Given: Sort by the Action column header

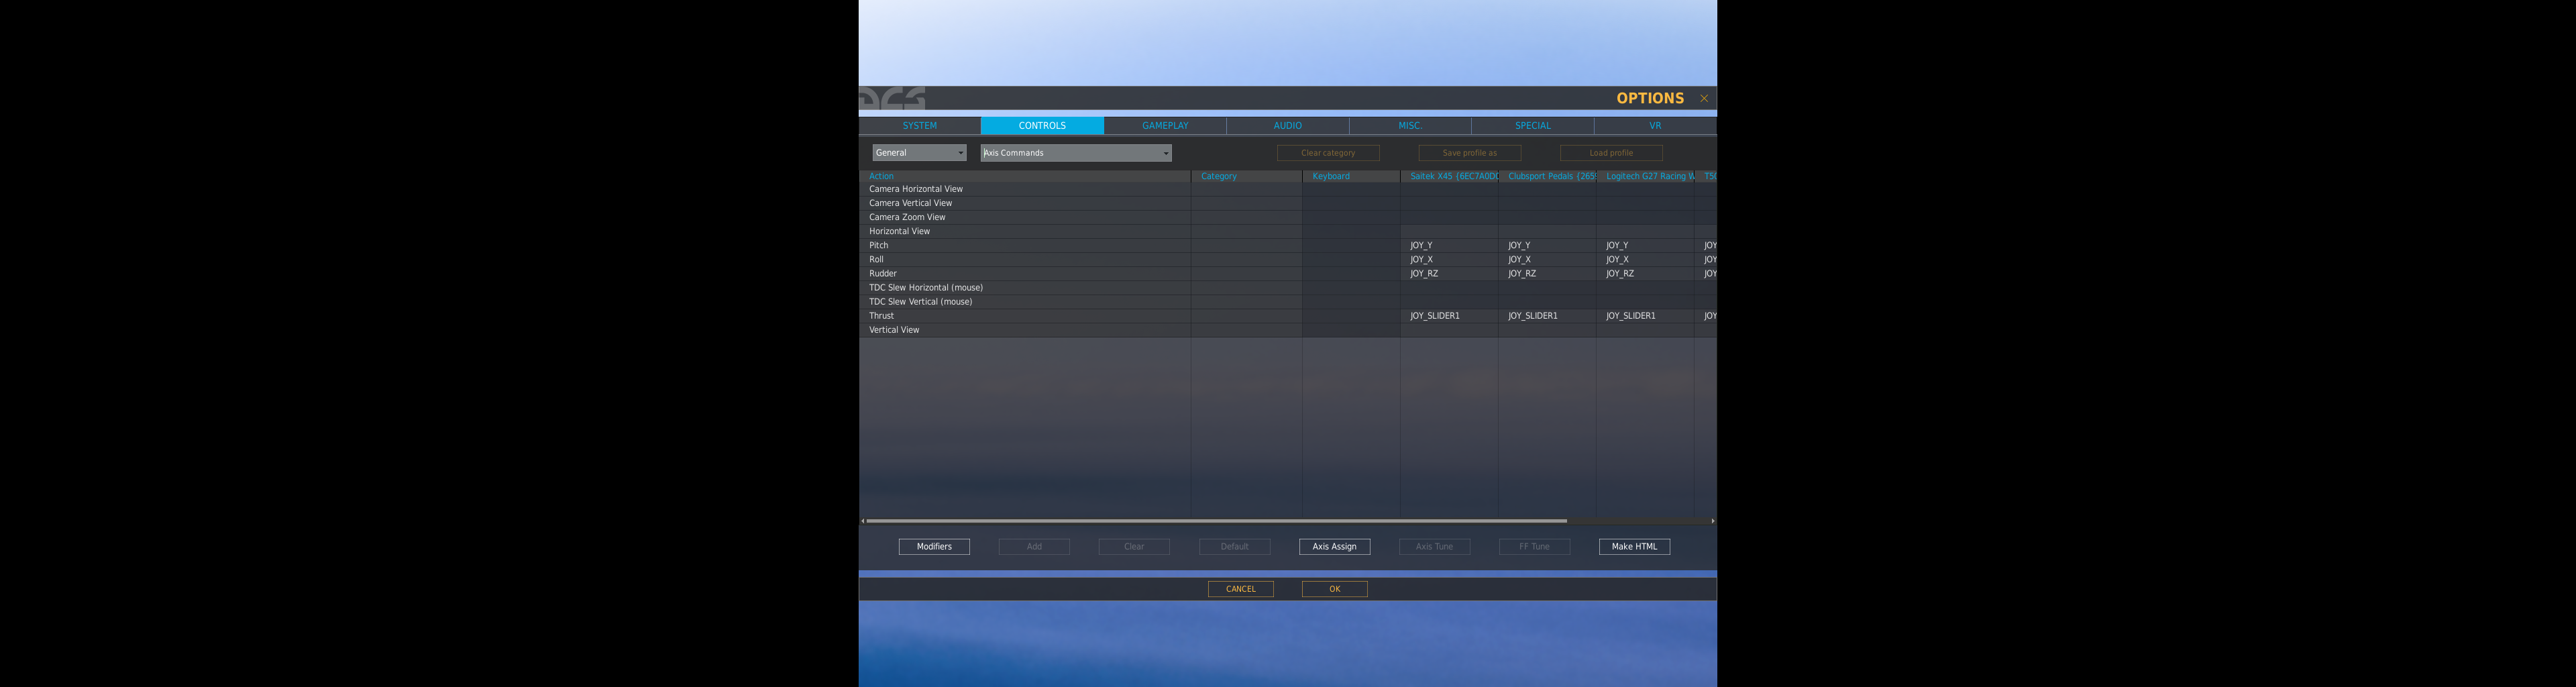Looking at the screenshot, I should 1025,176.
